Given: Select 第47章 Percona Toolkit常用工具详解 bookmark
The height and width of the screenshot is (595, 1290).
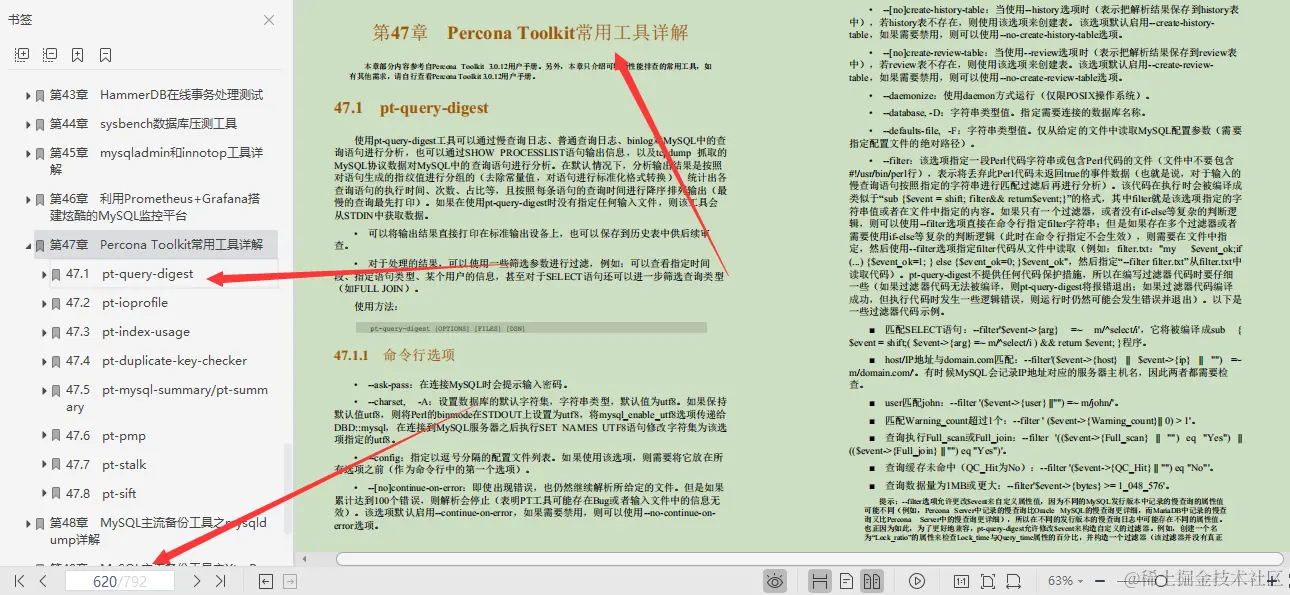Looking at the screenshot, I should [156, 245].
